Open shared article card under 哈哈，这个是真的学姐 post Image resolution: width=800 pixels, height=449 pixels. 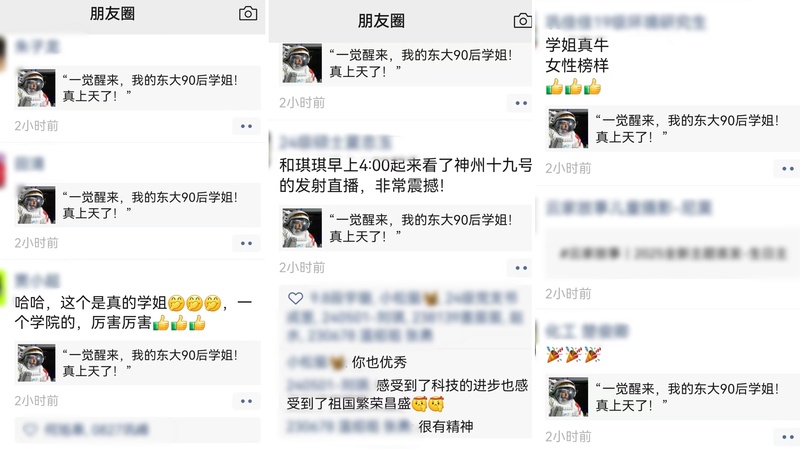(138, 363)
